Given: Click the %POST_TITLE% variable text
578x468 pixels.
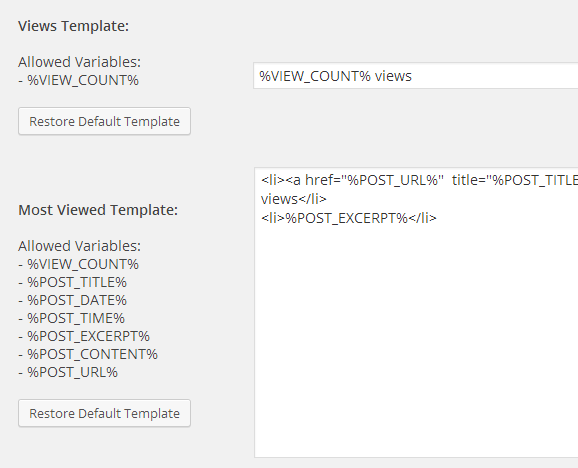Looking at the screenshot, I should (x=77, y=282).
